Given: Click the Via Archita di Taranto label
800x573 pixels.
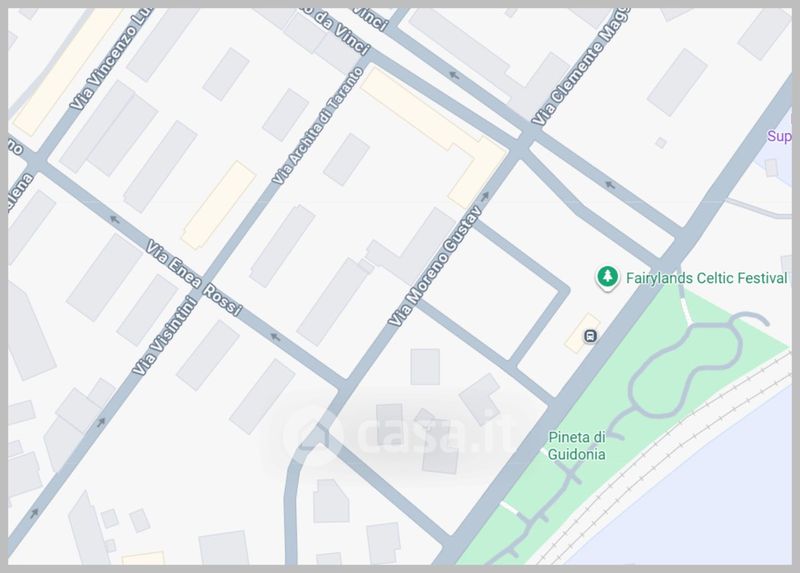Looking at the screenshot, I should [x=317, y=126].
